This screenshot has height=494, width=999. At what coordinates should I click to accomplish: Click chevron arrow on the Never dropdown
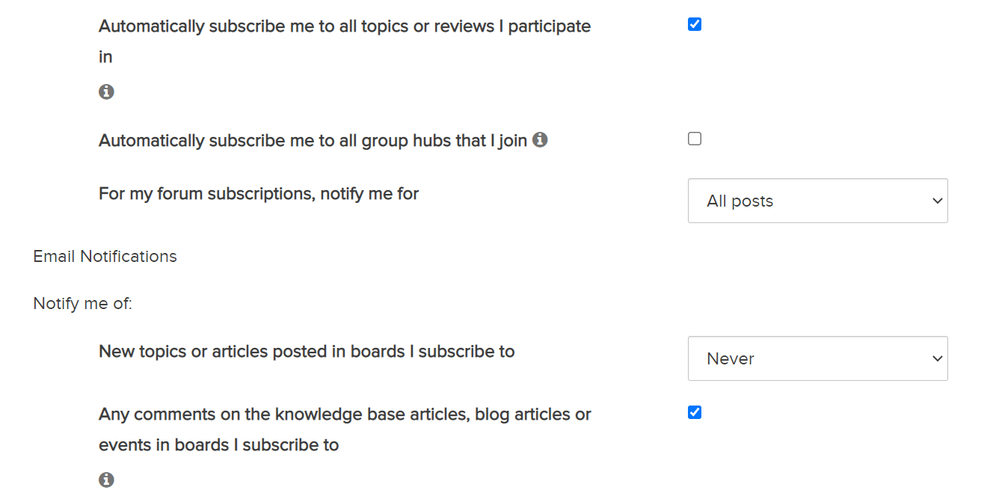tap(937, 358)
